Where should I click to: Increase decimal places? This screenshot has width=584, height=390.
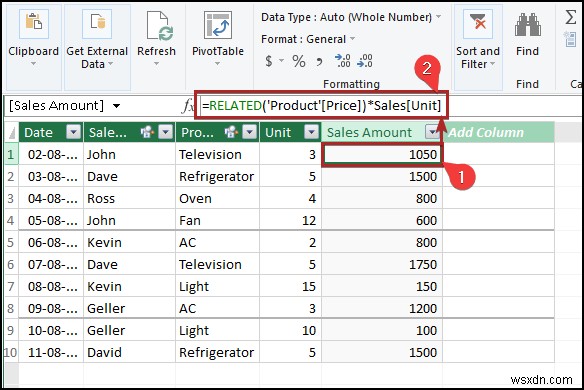[342, 61]
